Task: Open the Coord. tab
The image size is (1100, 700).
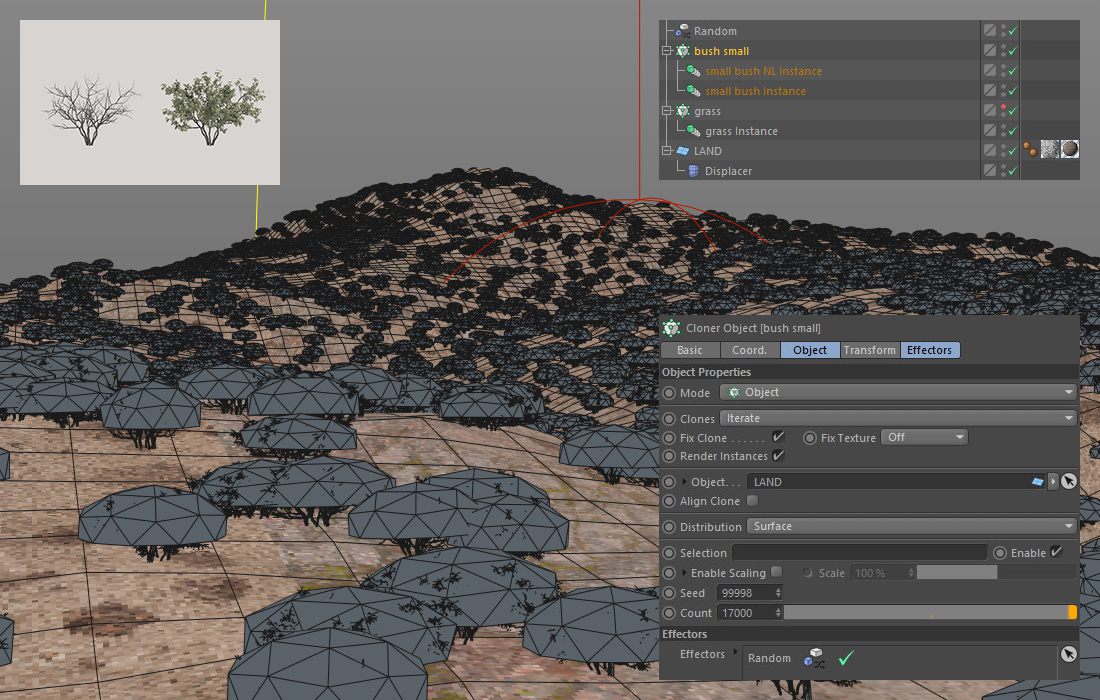Action: [x=749, y=350]
